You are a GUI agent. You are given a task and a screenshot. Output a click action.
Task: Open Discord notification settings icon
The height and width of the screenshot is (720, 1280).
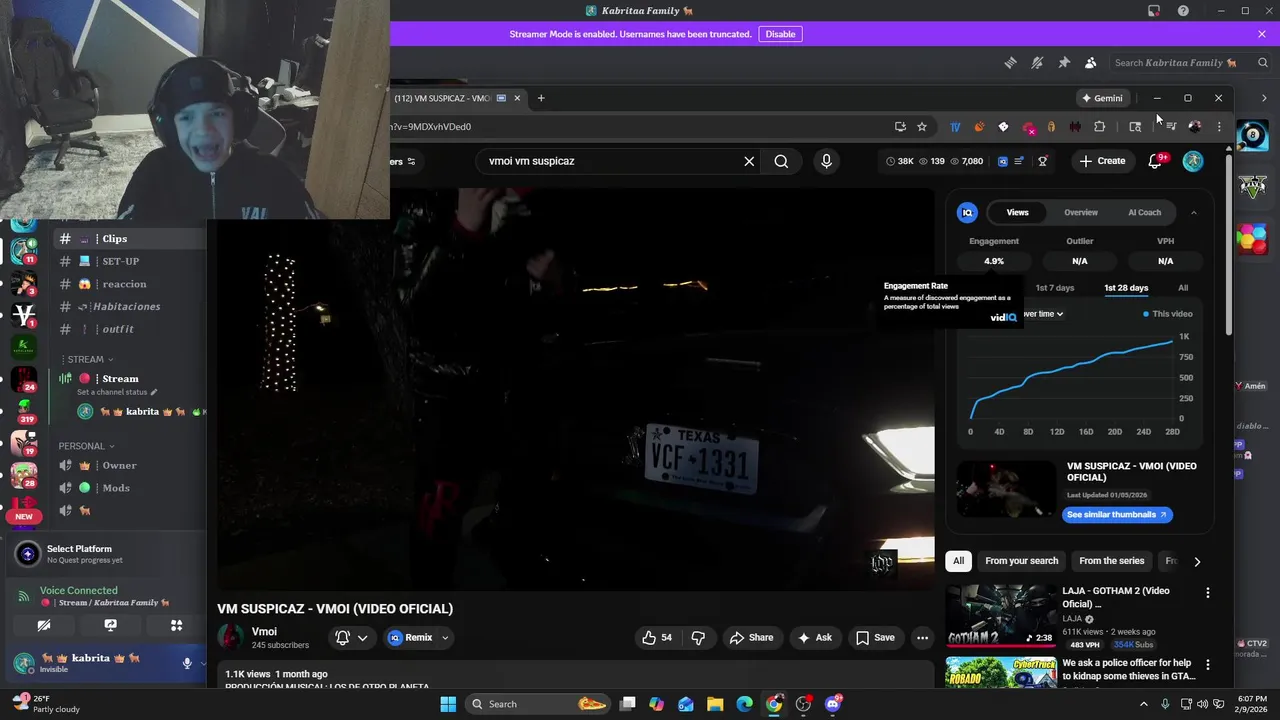coord(1037,62)
